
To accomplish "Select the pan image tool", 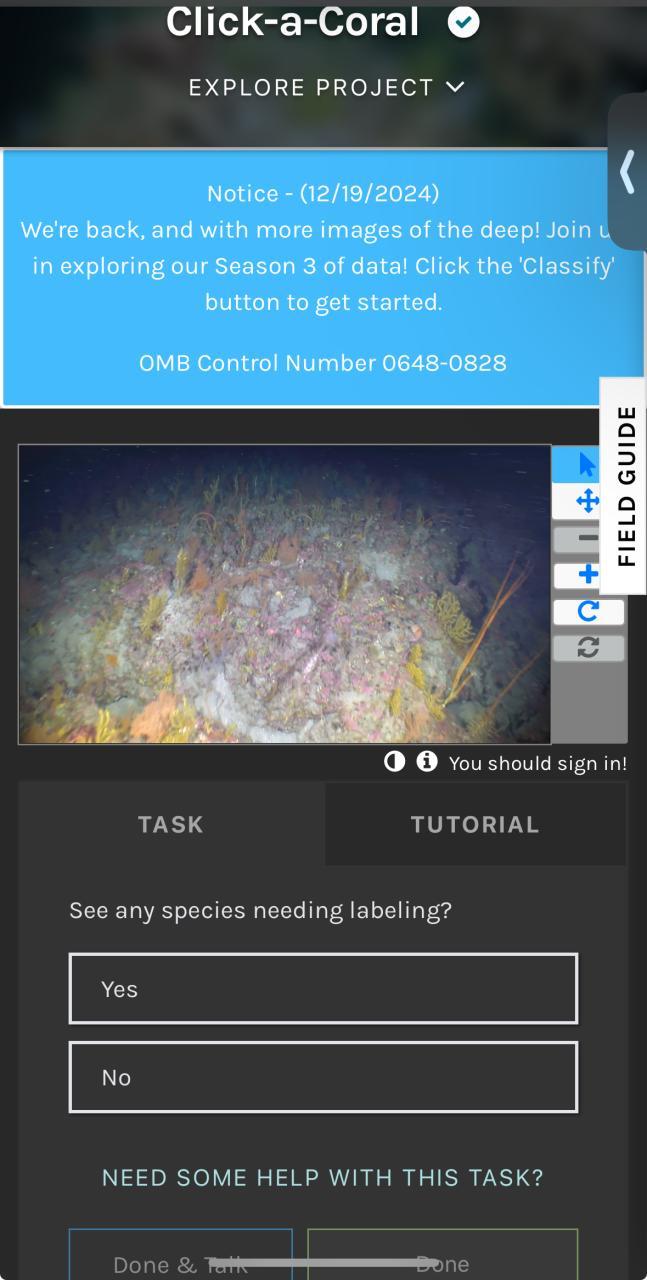I will (x=588, y=501).
